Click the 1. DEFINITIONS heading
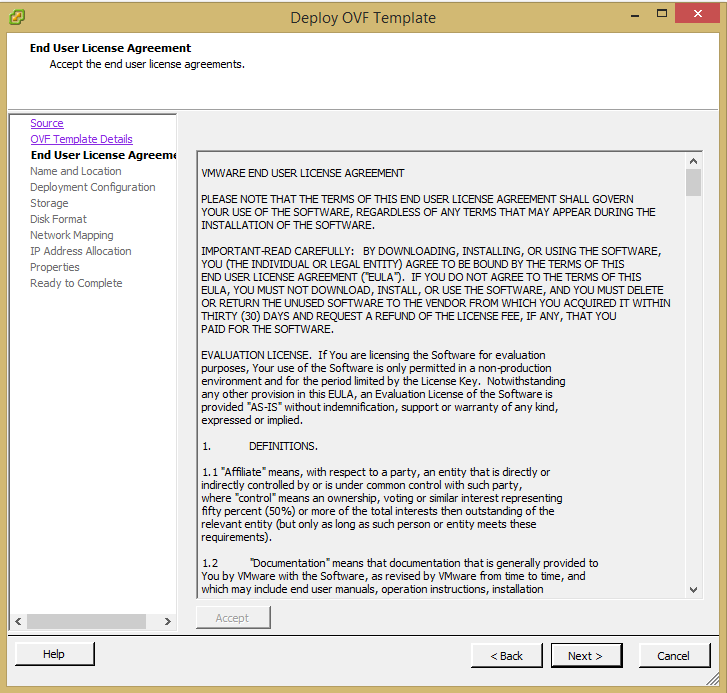727x693 pixels. point(260,446)
